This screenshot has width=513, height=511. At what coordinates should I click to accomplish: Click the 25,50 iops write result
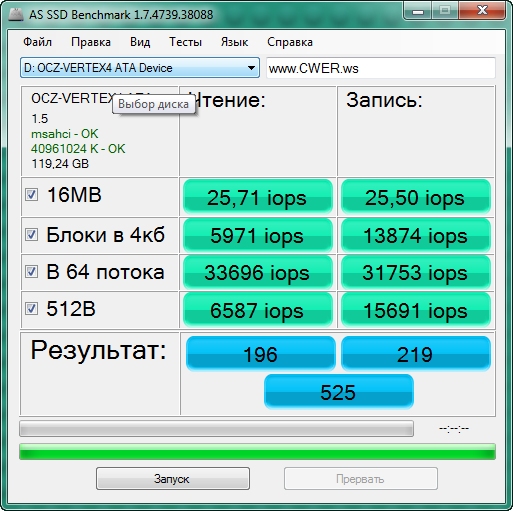tap(415, 197)
